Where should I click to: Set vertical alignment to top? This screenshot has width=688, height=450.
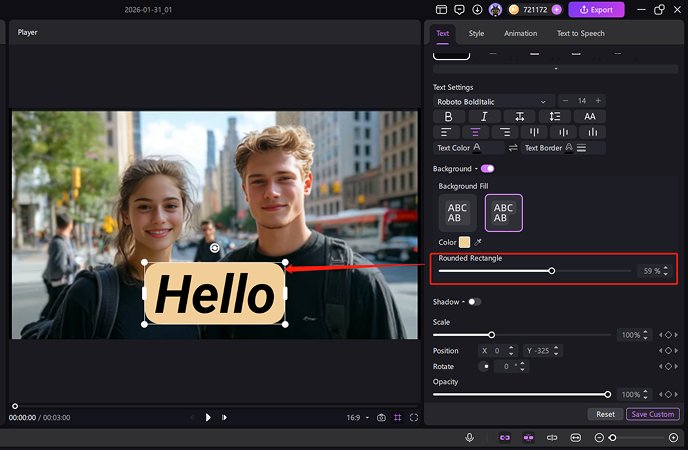(534, 132)
